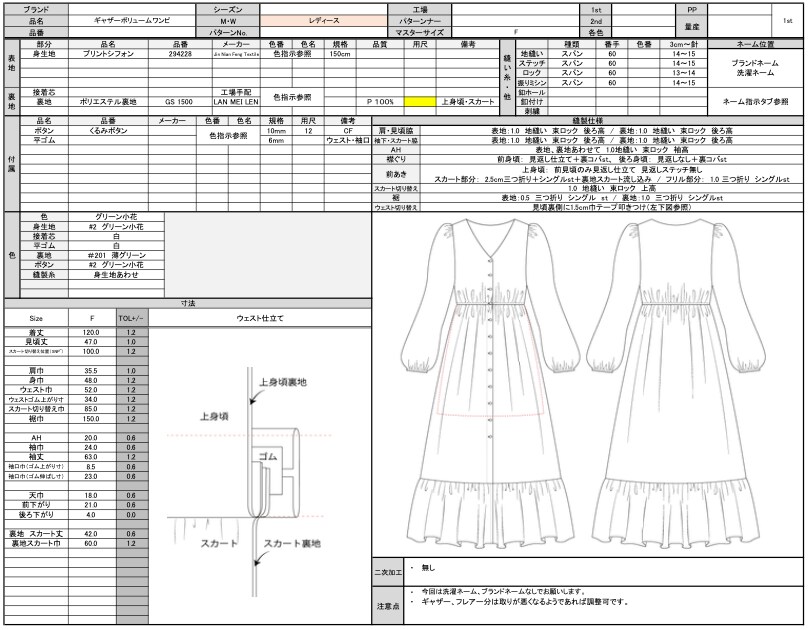
Task: Select the 150cm width cell
Action: coord(340,54)
